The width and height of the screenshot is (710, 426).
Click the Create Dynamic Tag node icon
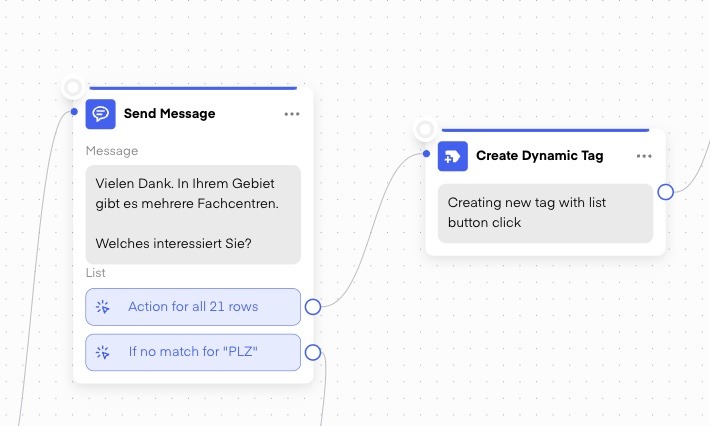tap(452, 156)
